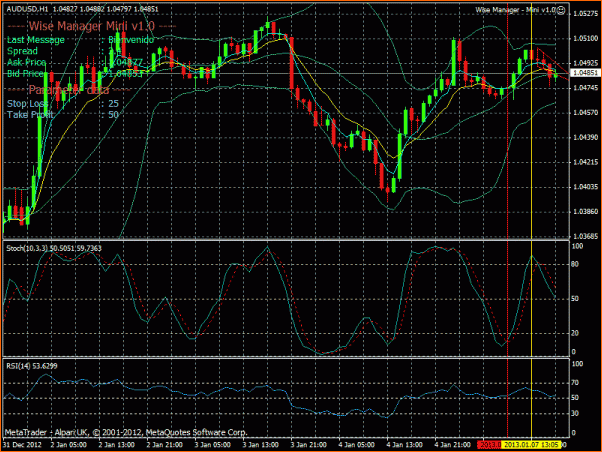Click the '4 Jan 05:00' time label

pyautogui.click(x=356, y=445)
